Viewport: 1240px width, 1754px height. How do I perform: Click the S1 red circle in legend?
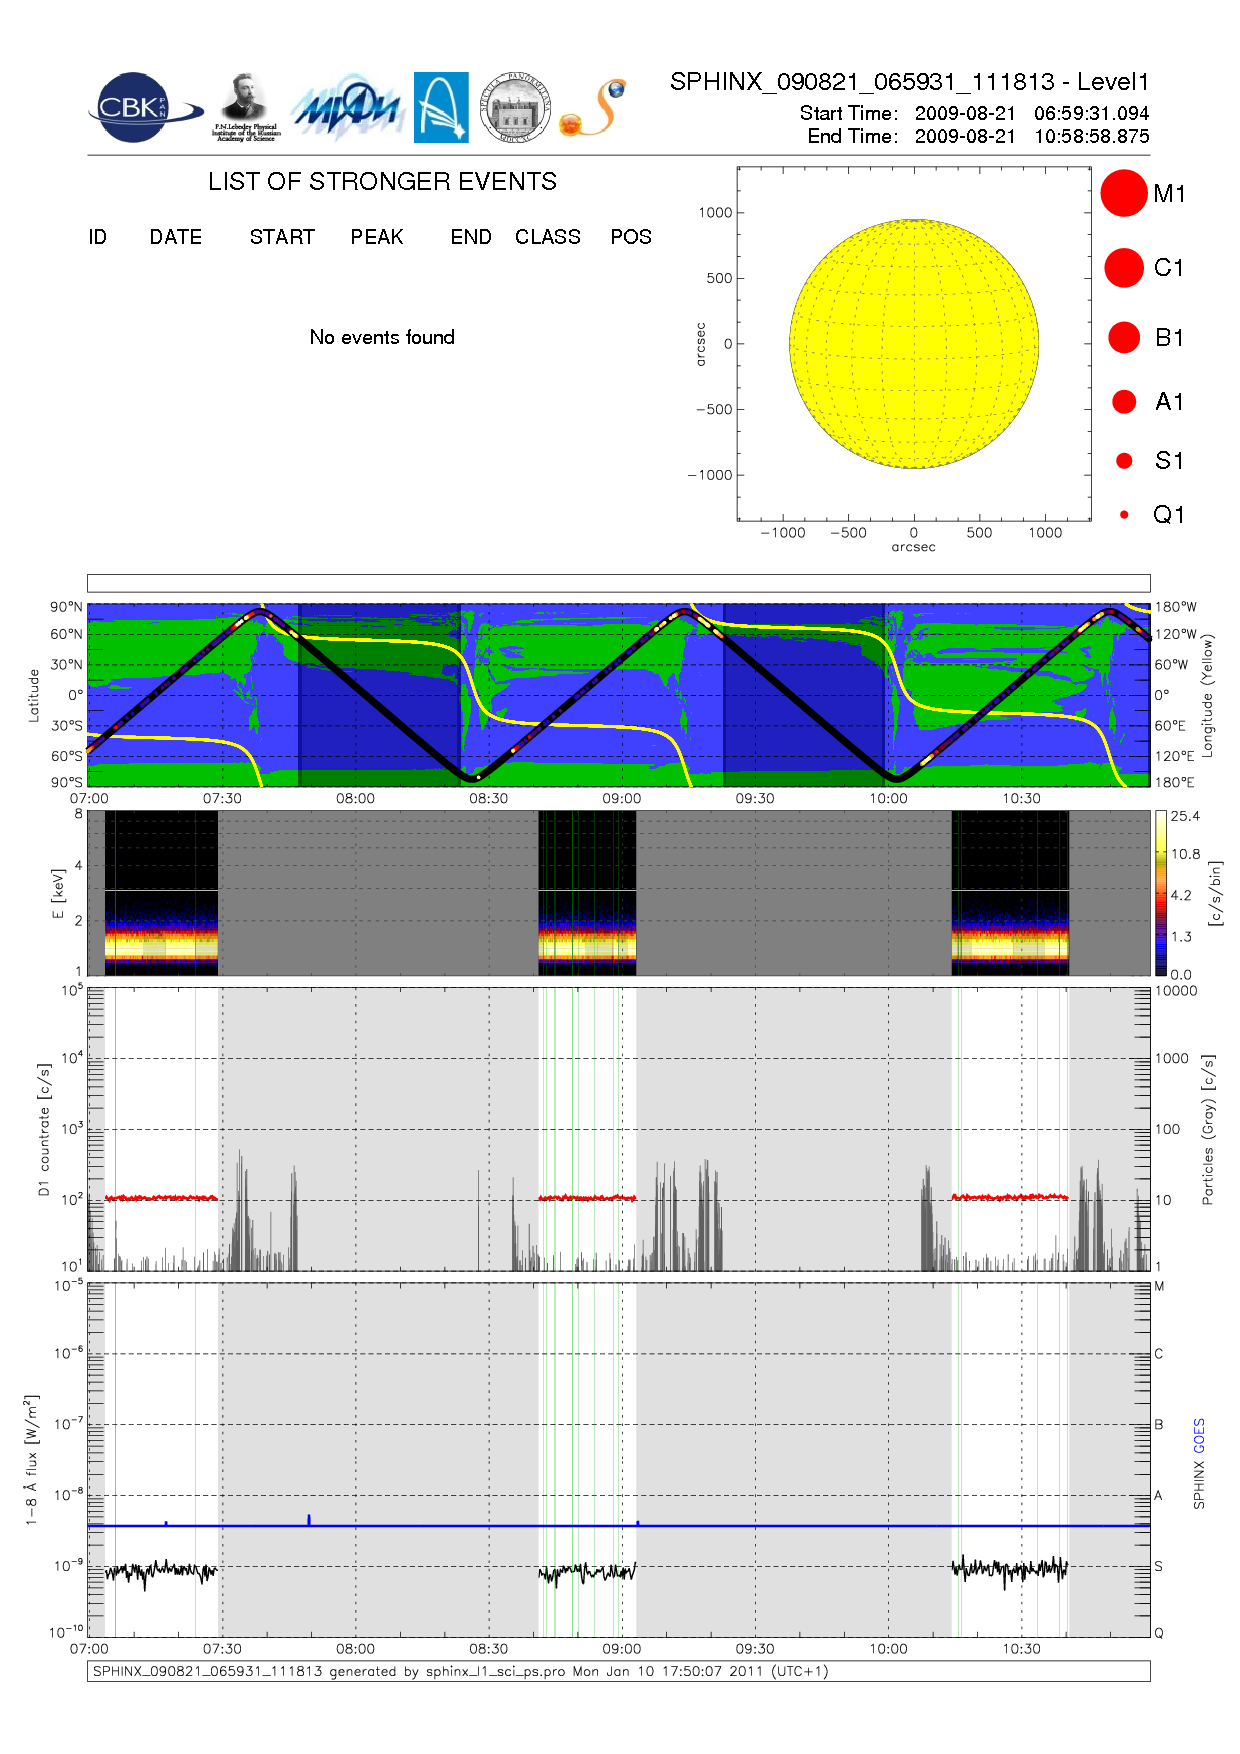[1123, 461]
